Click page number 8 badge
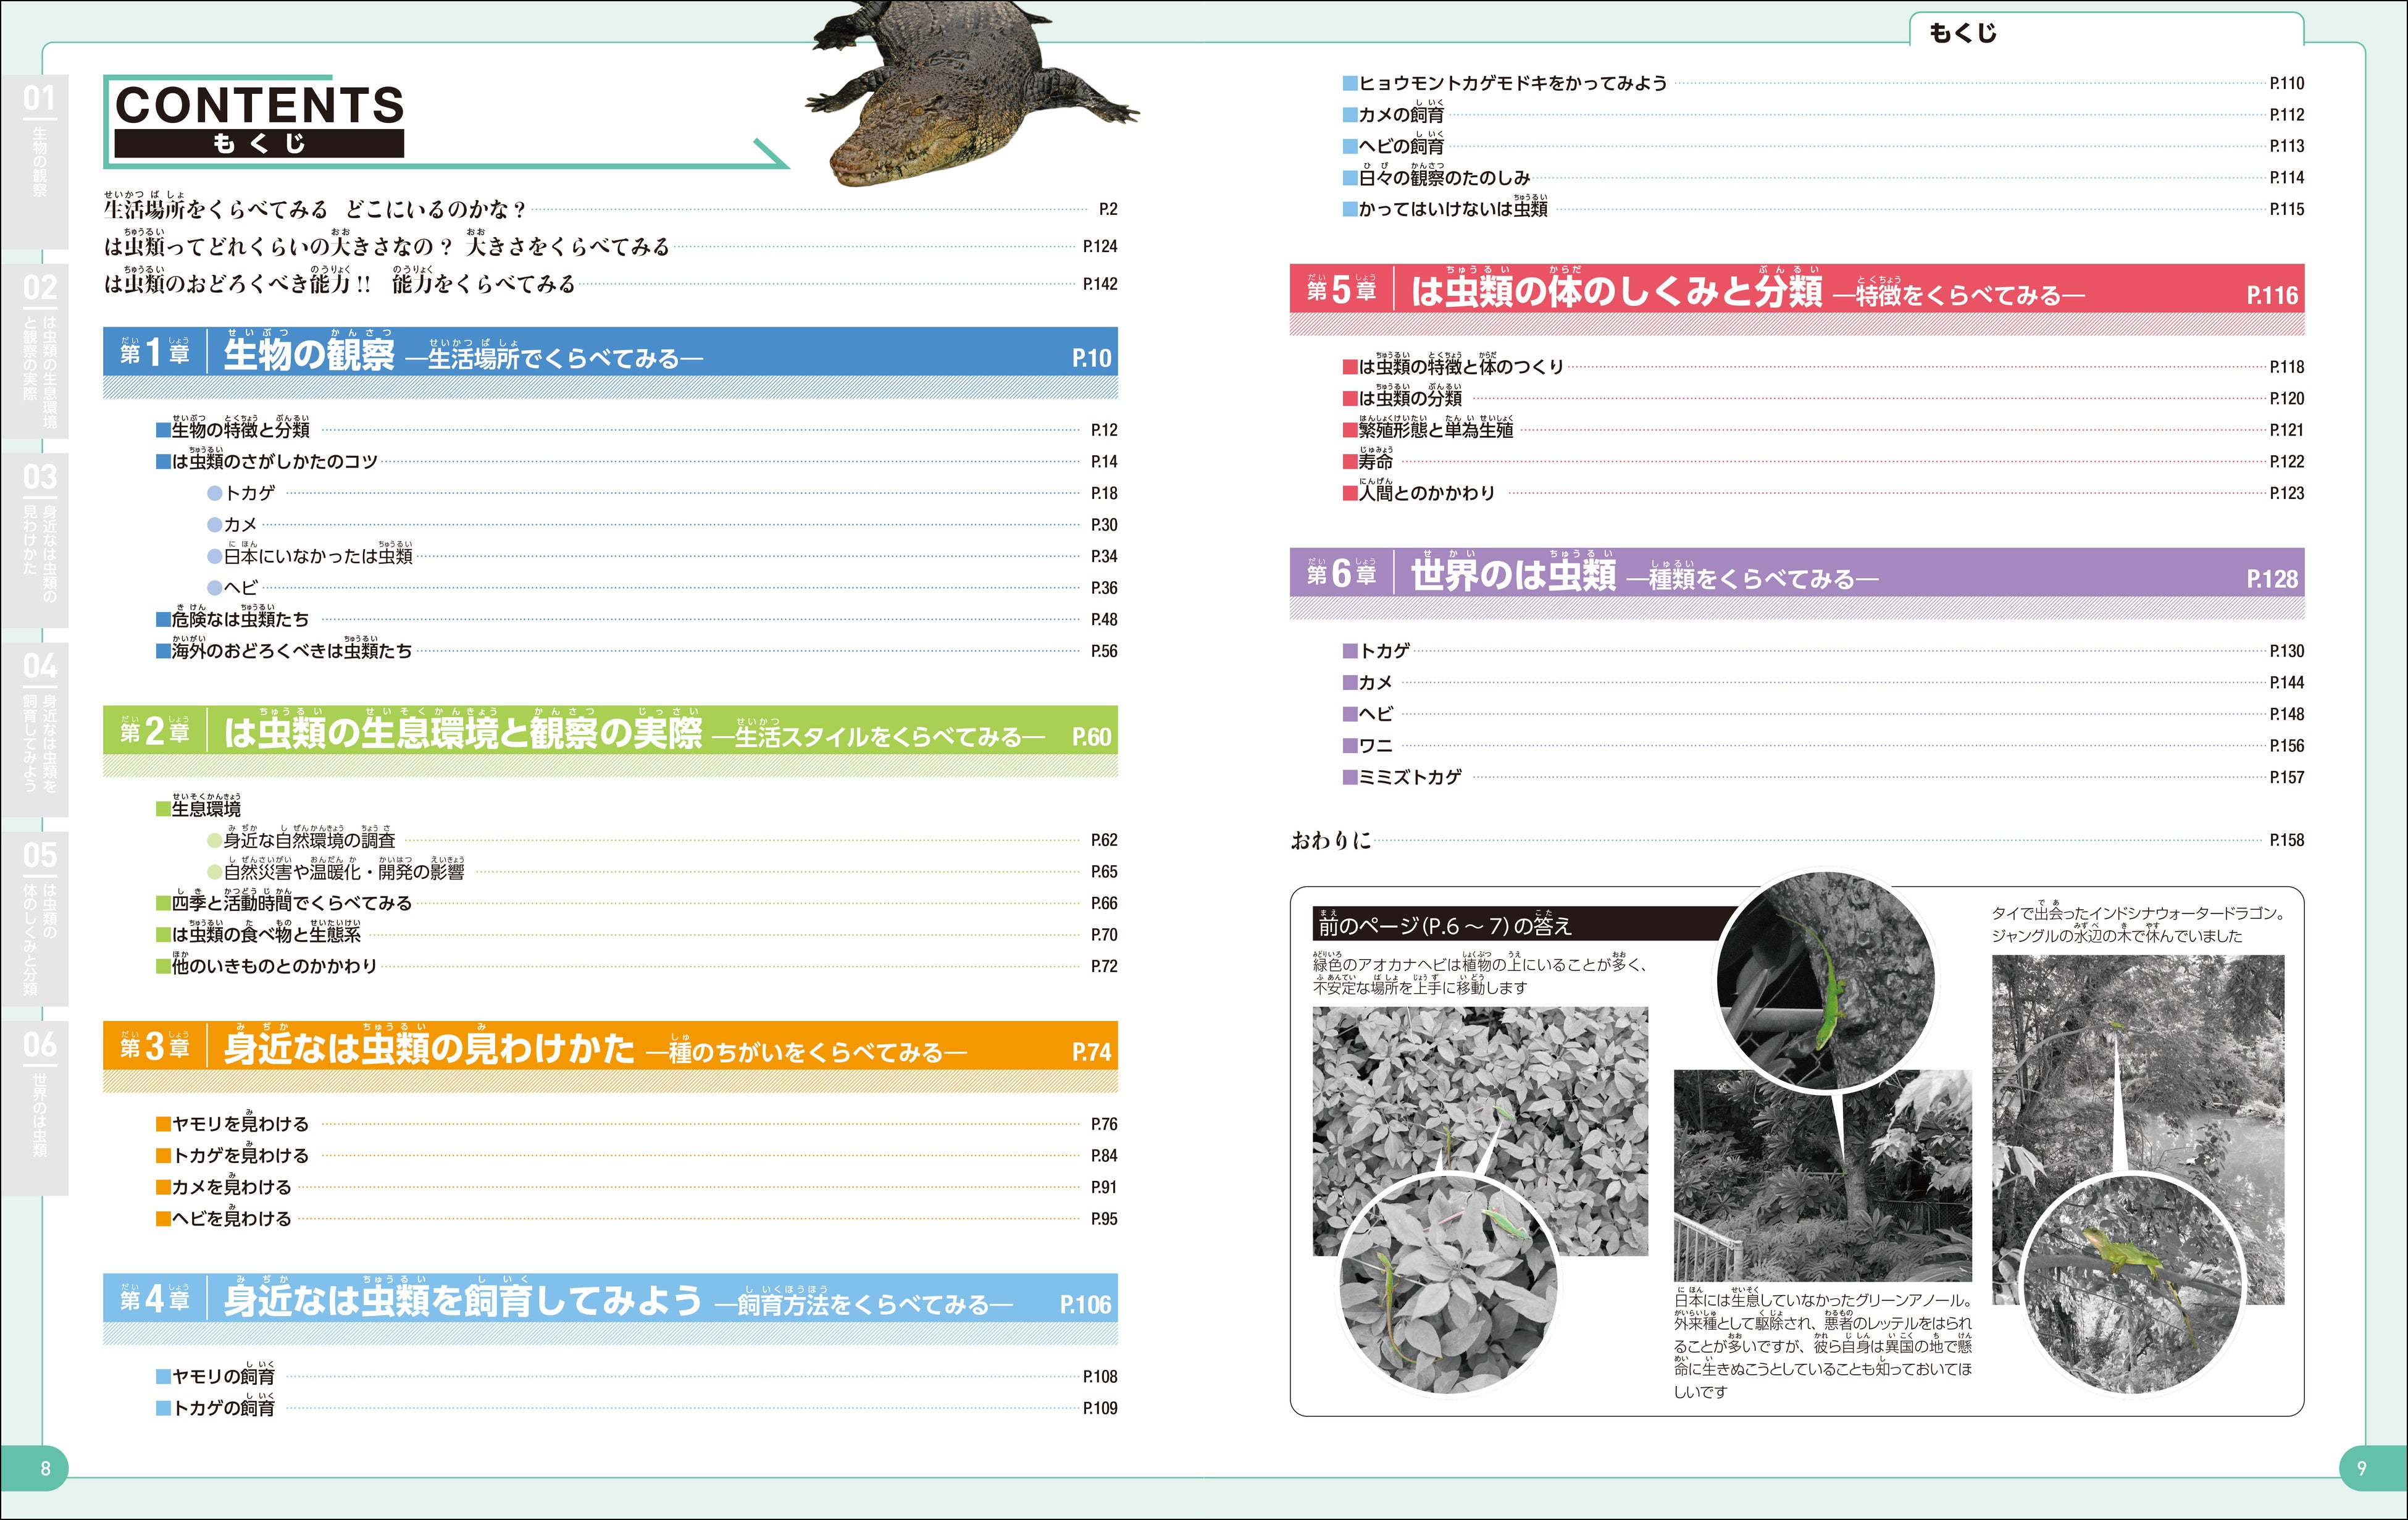Screen dimensions: 2408x1520 click(x=45, y=1468)
